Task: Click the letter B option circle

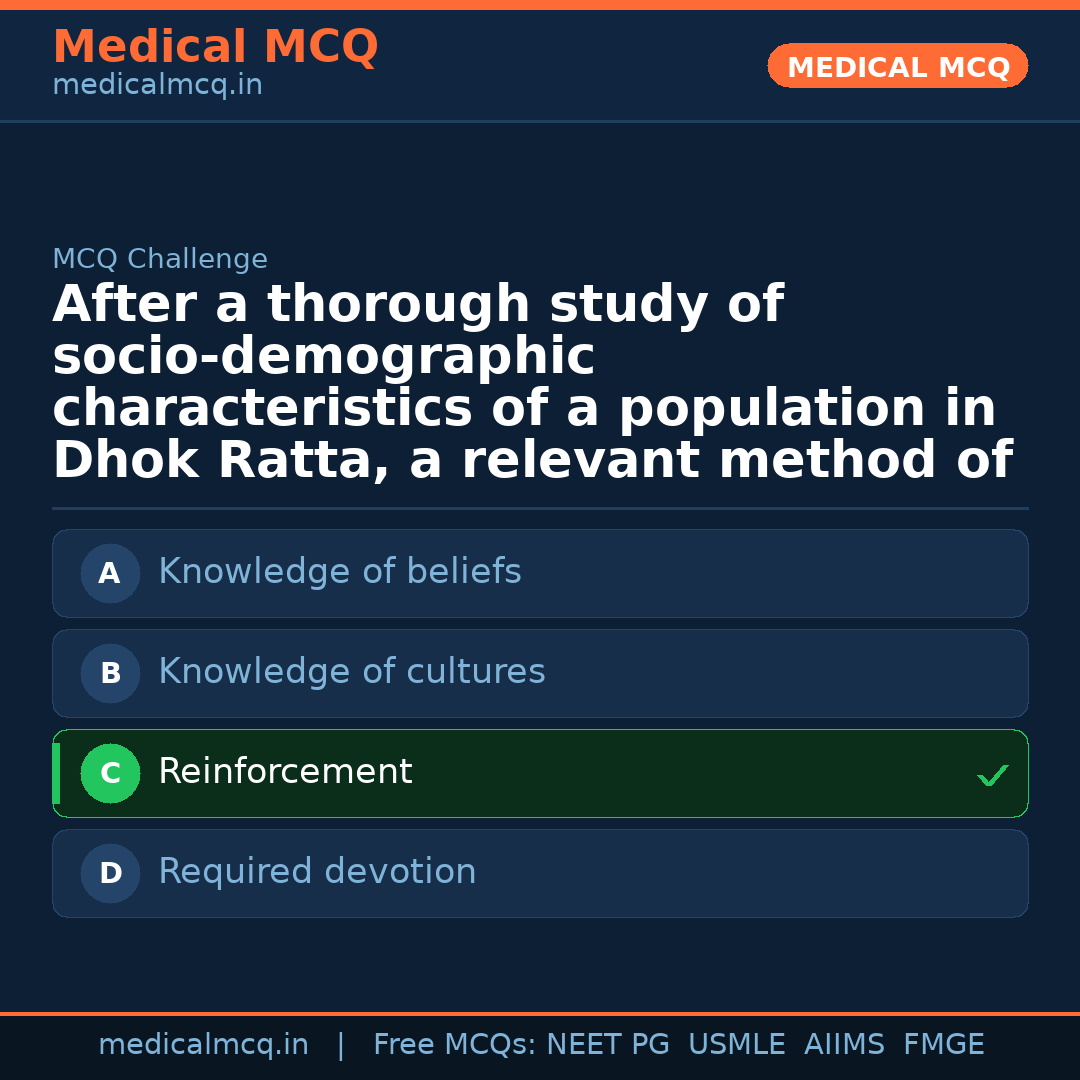Action: (x=110, y=674)
